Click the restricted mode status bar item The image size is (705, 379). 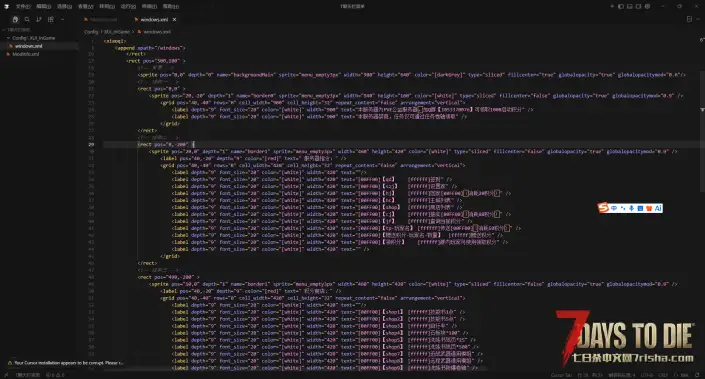pos(27,375)
